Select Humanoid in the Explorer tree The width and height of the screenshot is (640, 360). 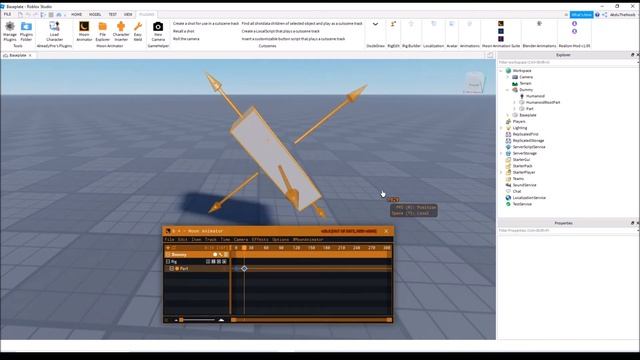pos(535,96)
